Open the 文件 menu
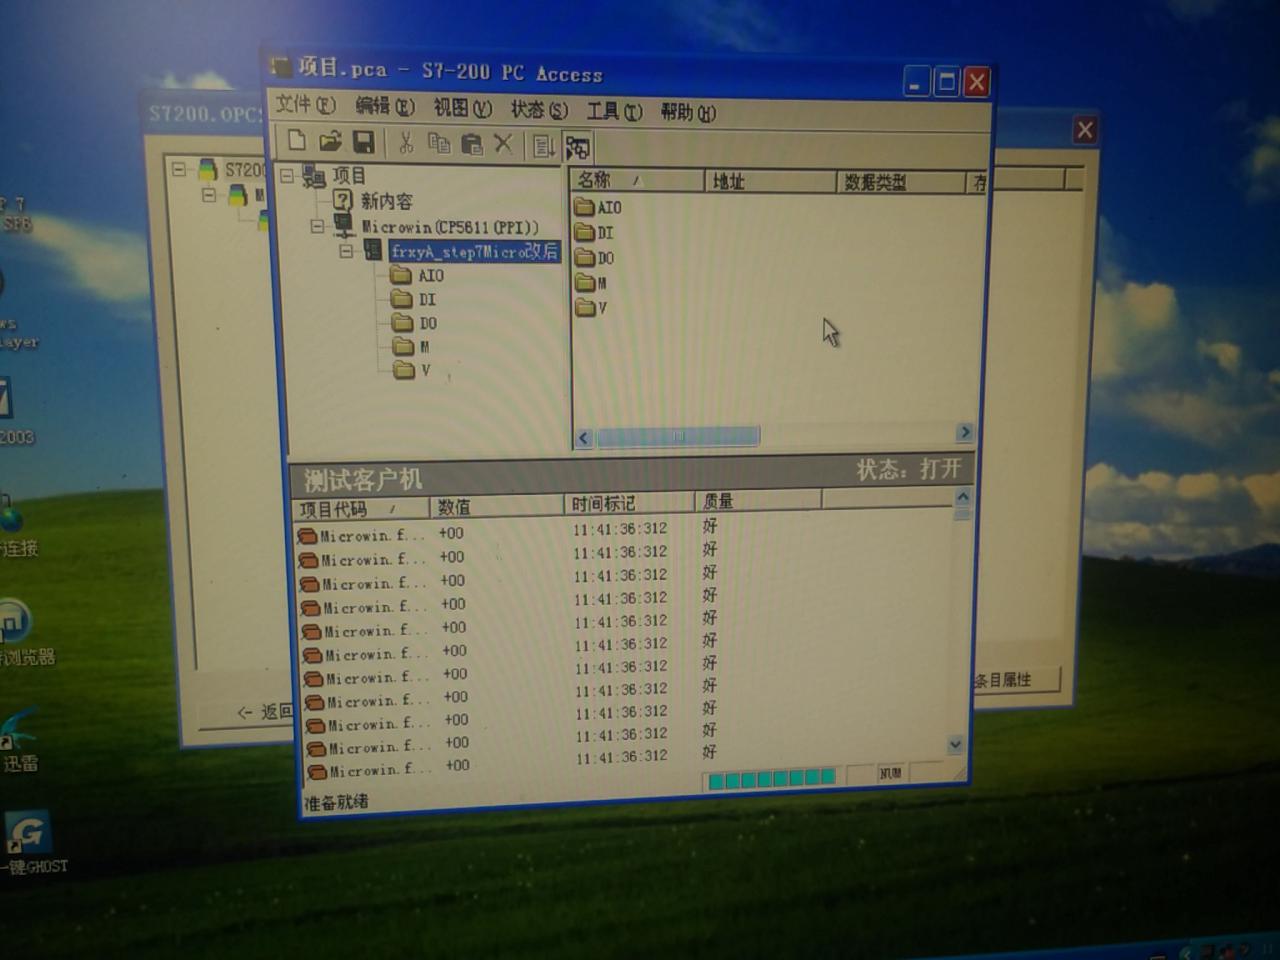1280x960 pixels. (x=305, y=104)
